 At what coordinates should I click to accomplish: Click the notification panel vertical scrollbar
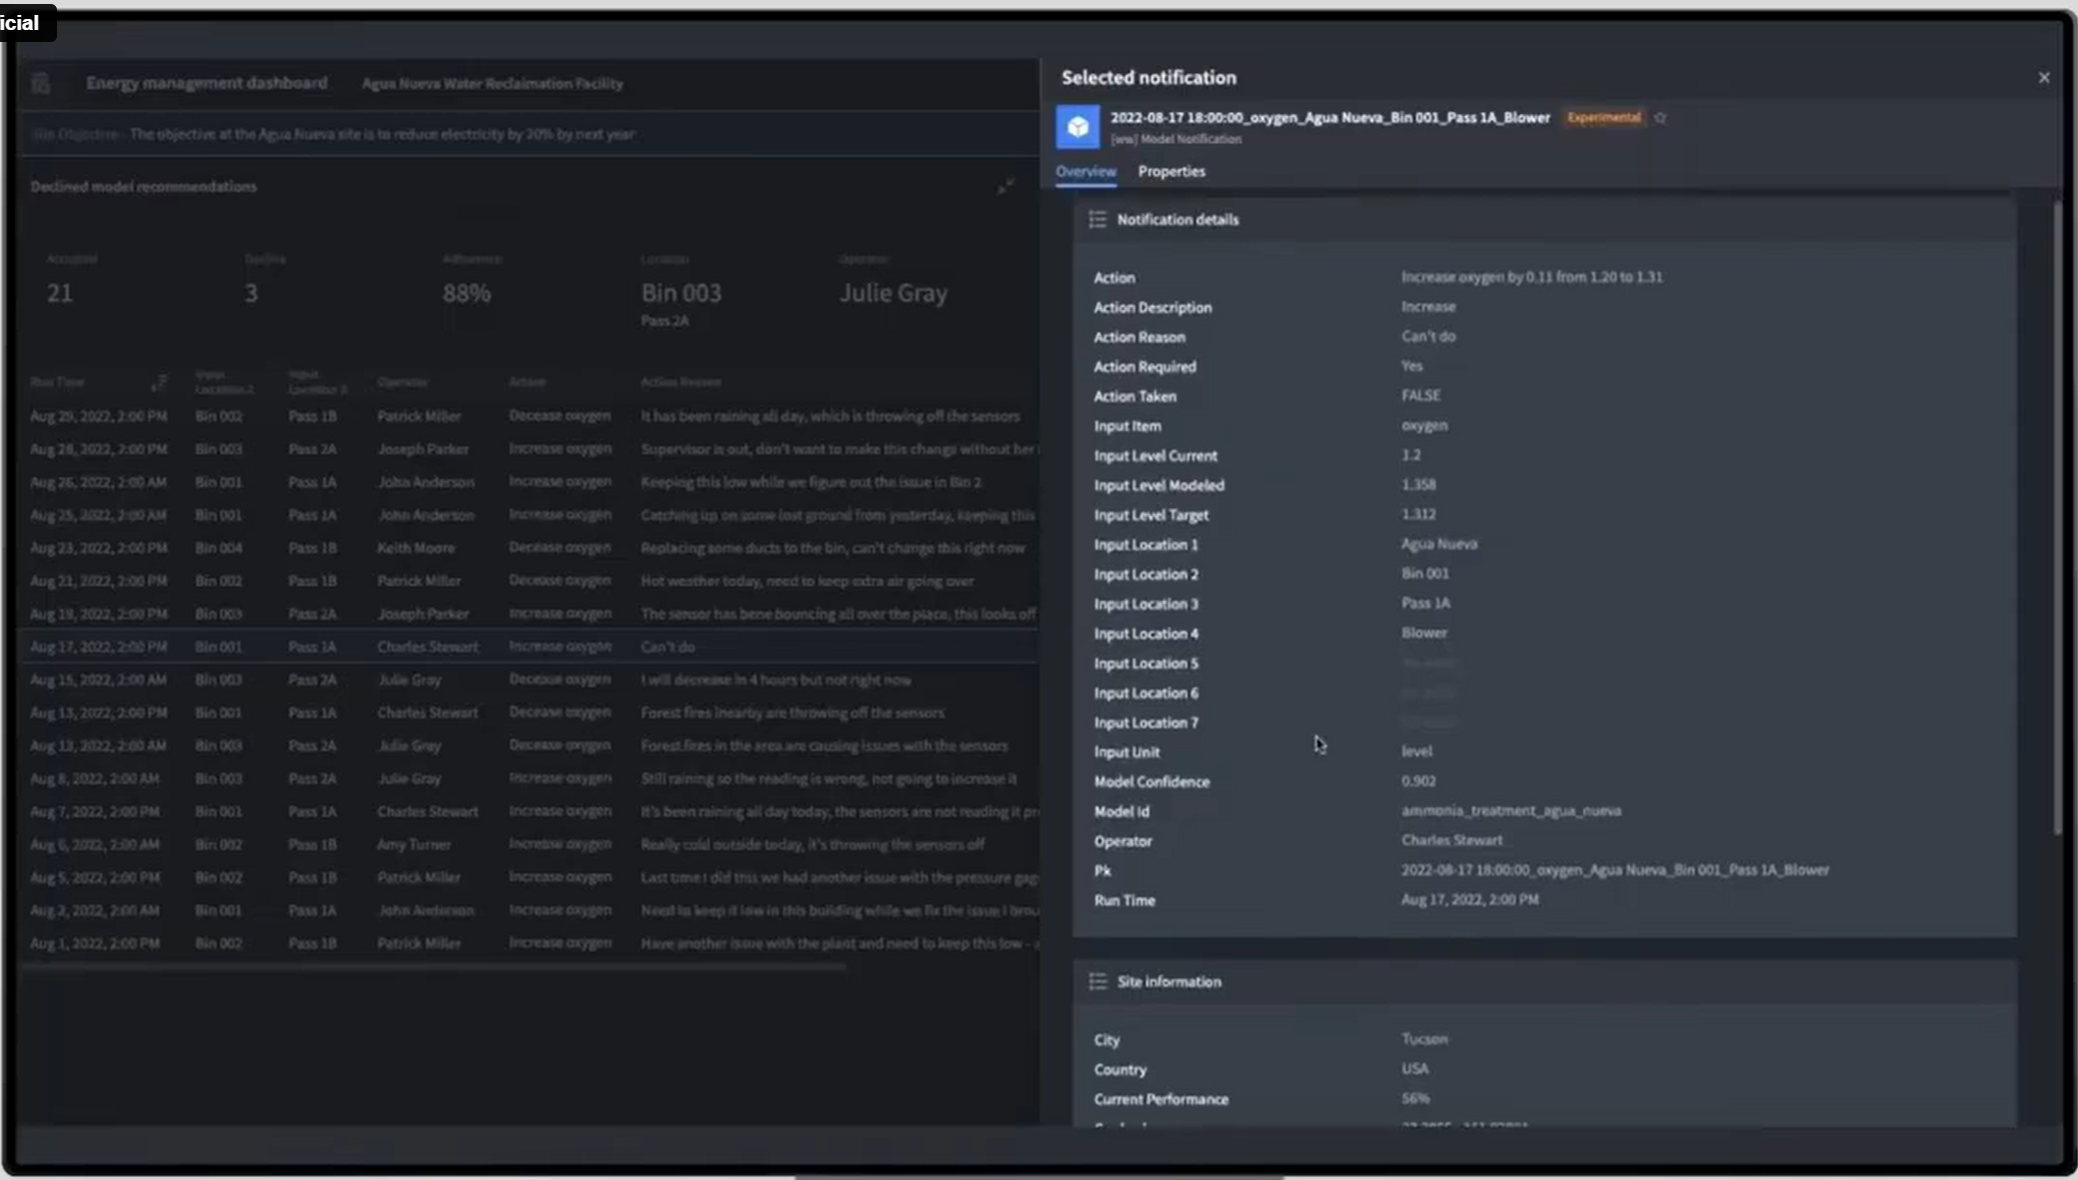[x=2056, y=517]
